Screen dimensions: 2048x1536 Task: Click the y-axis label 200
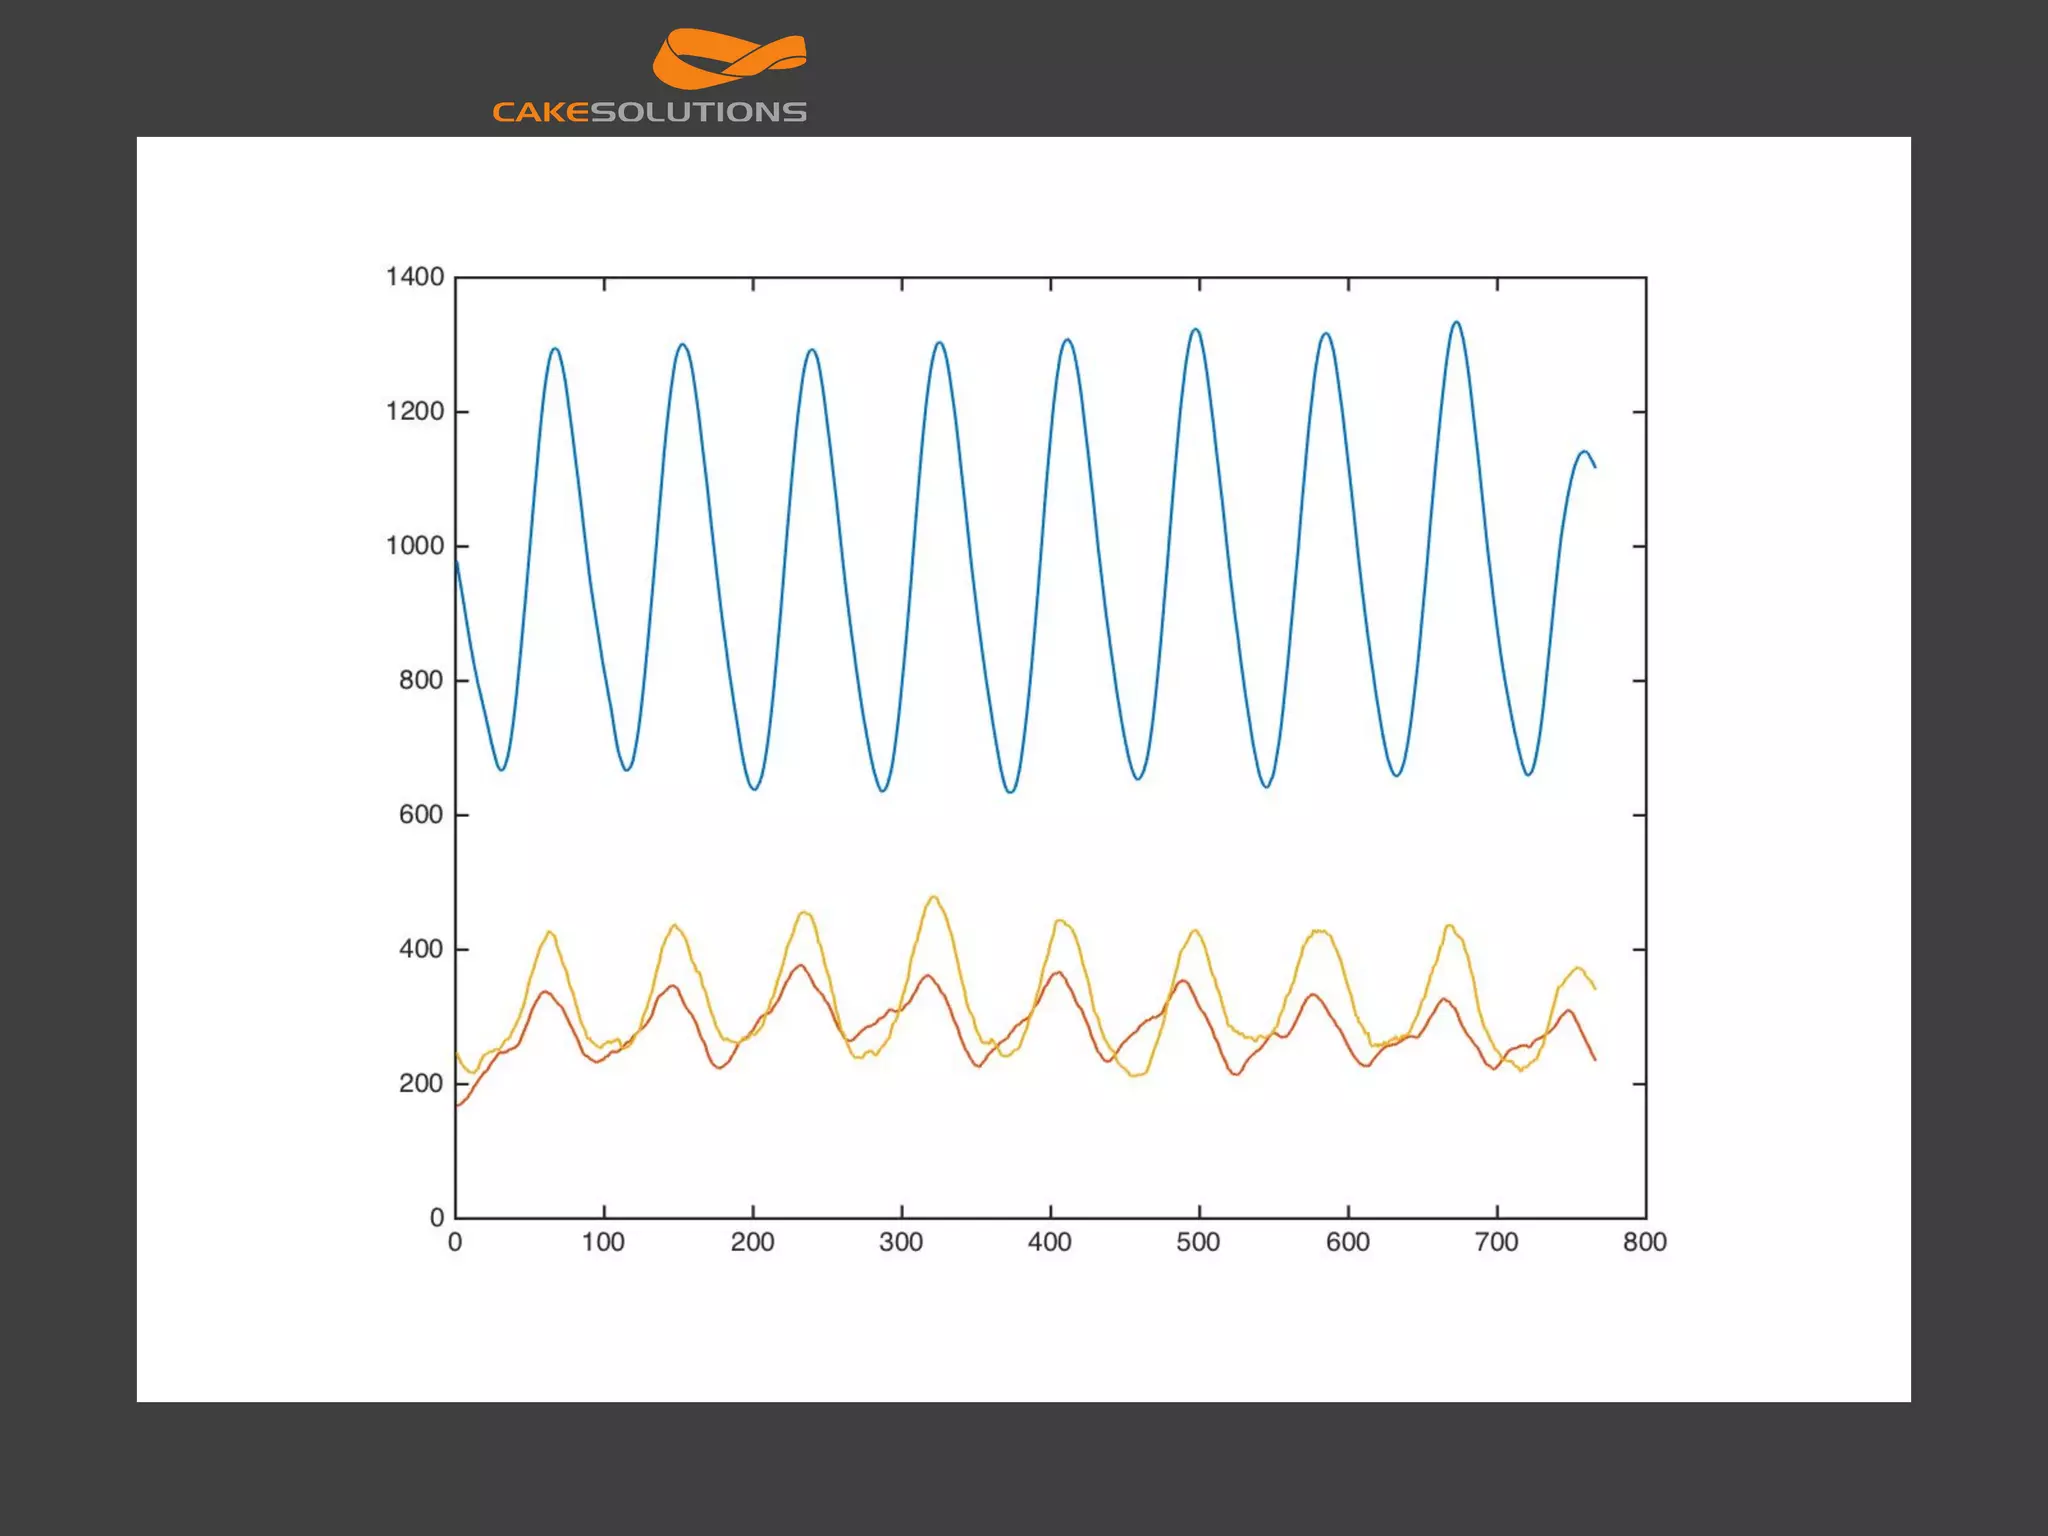420,1084
